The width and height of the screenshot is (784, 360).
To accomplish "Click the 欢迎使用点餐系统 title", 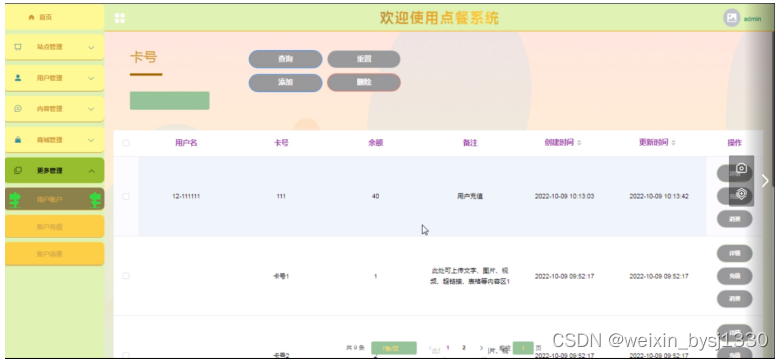I will (439, 18).
